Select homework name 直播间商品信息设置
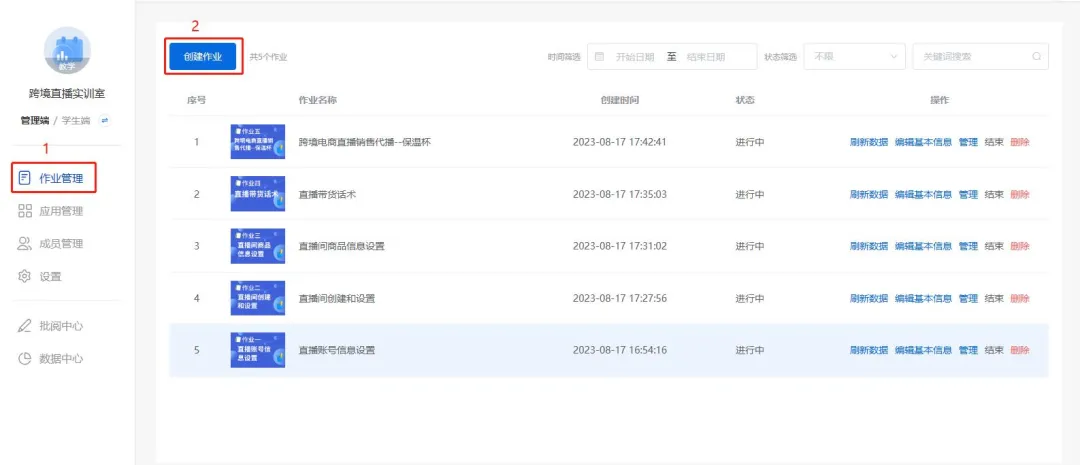This screenshot has height=465, width=1080. (341, 246)
